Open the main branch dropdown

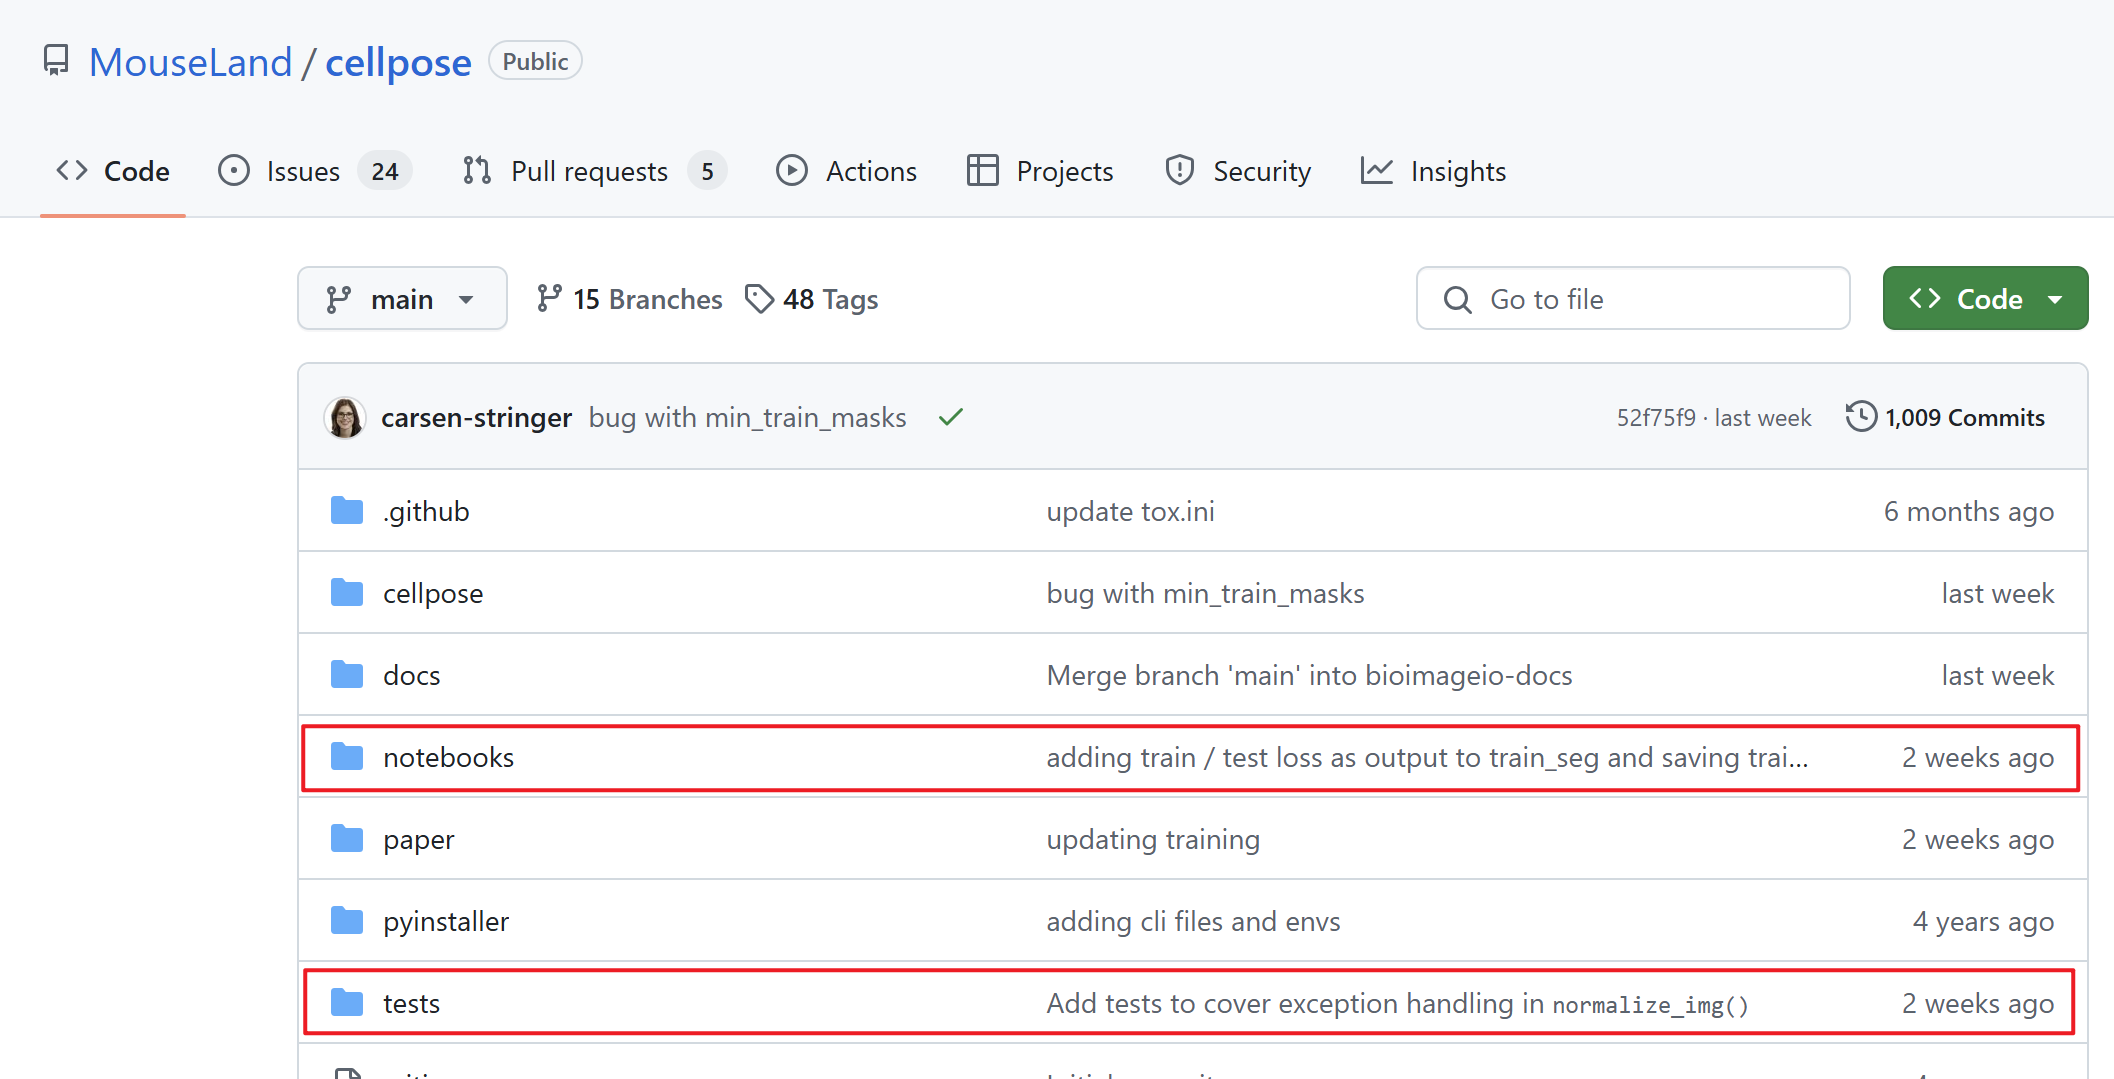tap(402, 298)
